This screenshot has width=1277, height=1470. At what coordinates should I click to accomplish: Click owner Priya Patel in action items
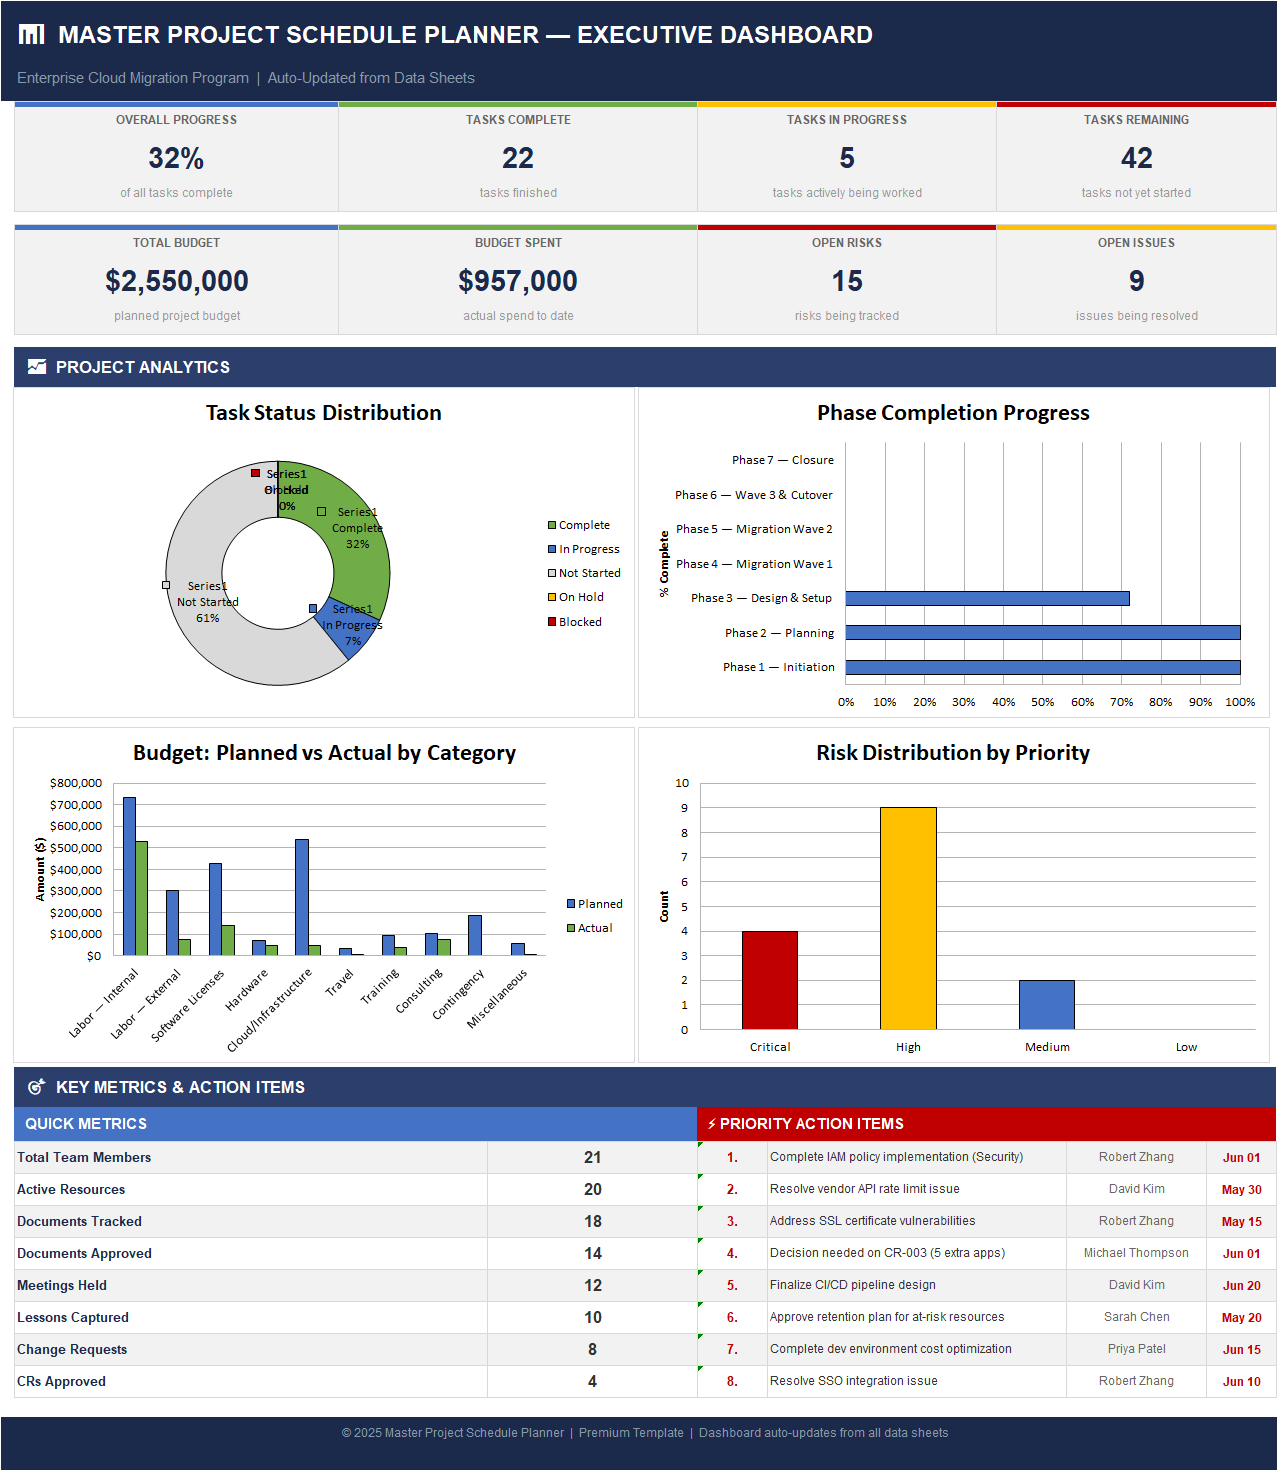pos(1137,1349)
